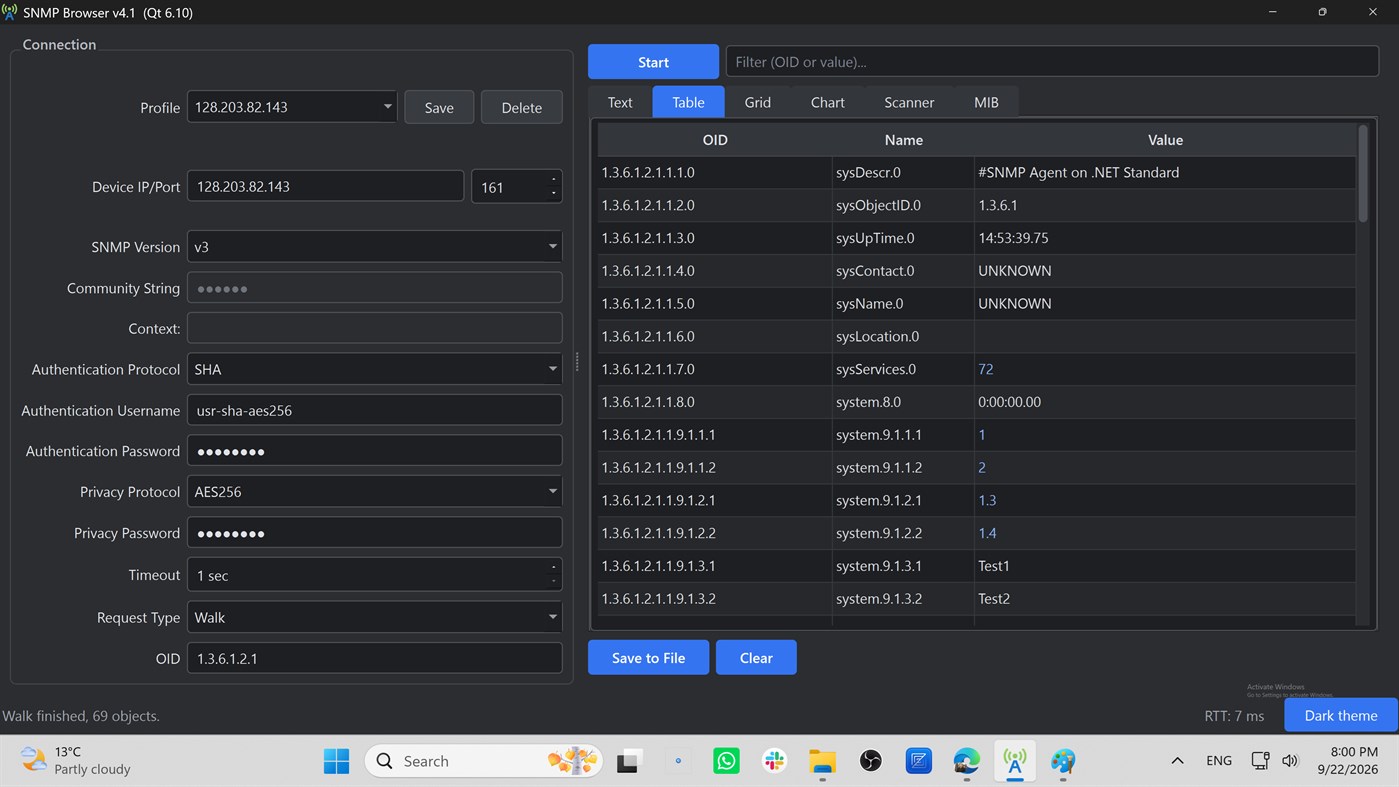The width and height of the screenshot is (1399, 787).
Task: Open File Explorer from the taskbar
Action: pos(822,761)
